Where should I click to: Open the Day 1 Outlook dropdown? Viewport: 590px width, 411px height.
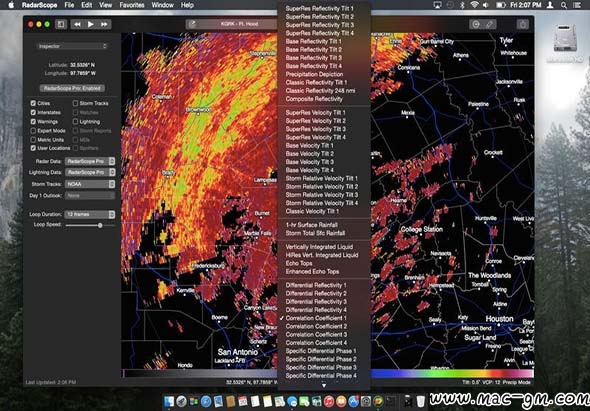pyautogui.click(x=90, y=196)
